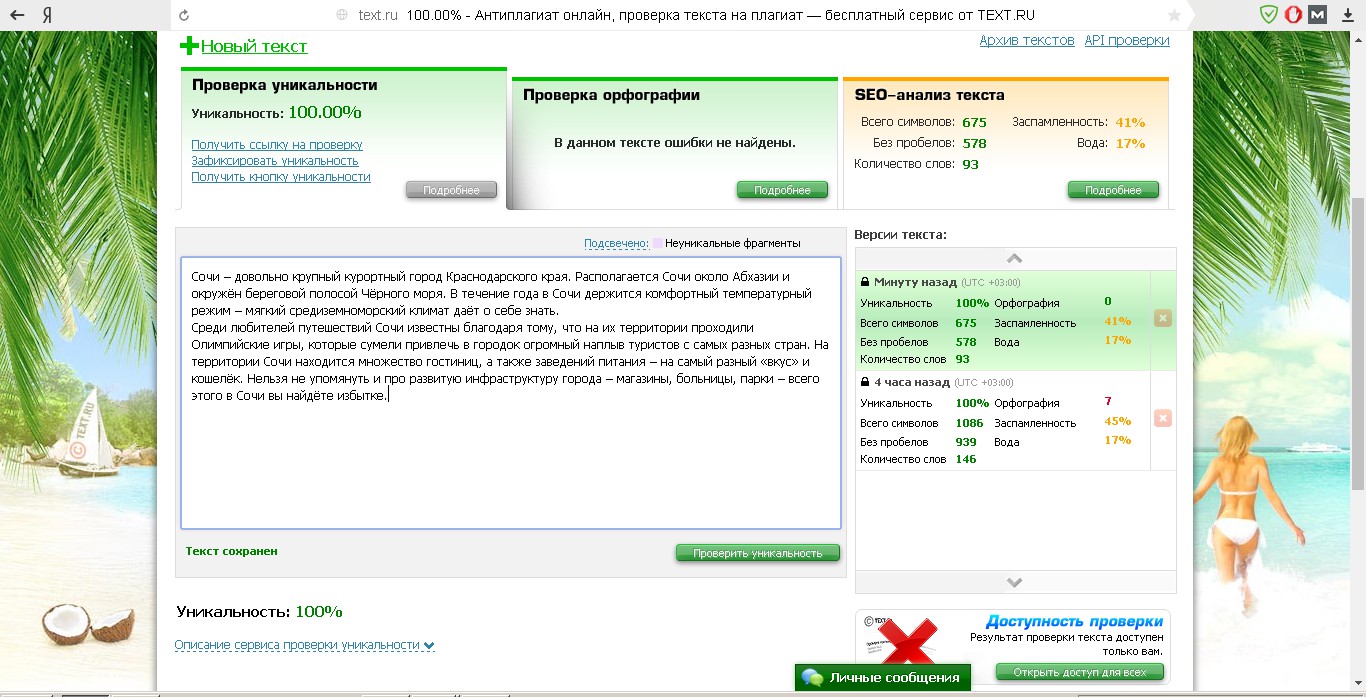This screenshot has height=697, width=1366.
Task: Open Новый текст link
Action: click(x=254, y=46)
